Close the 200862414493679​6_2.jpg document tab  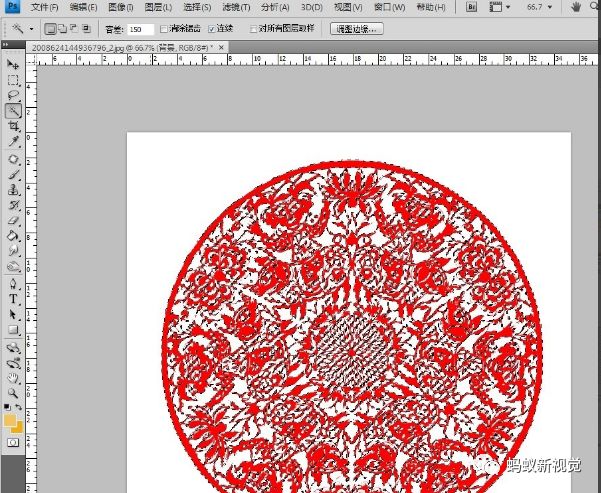coord(221,48)
